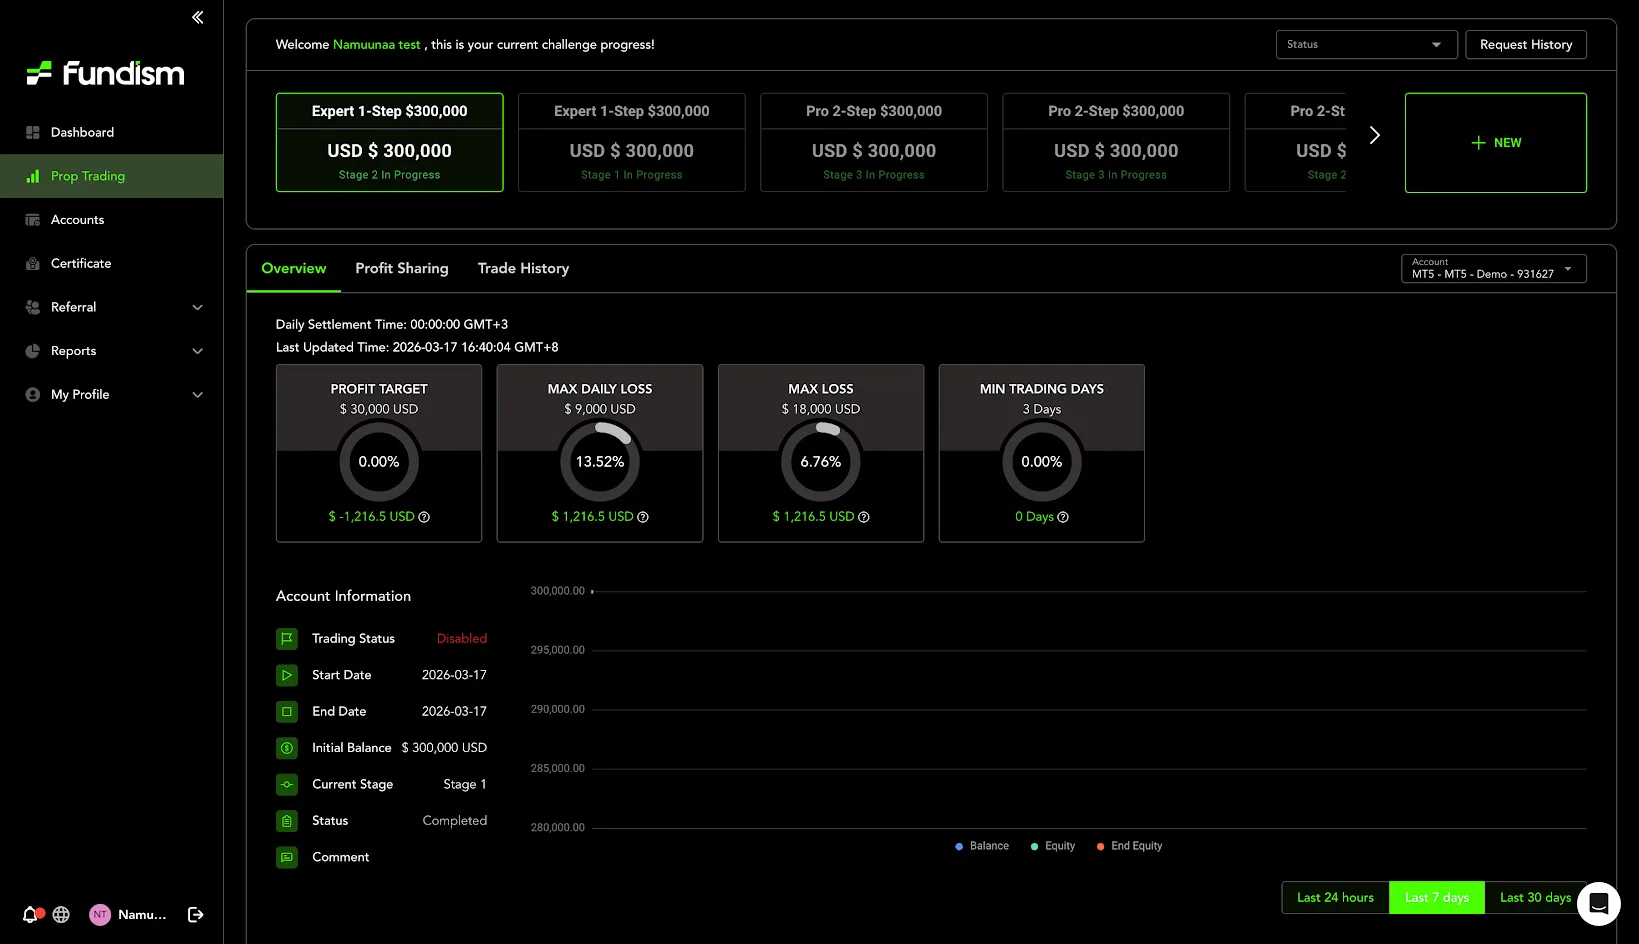Image resolution: width=1639 pixels, height=944 pixels.
Task: Switch to the Profit Sharing tab
Action: [x=402, y=268]
